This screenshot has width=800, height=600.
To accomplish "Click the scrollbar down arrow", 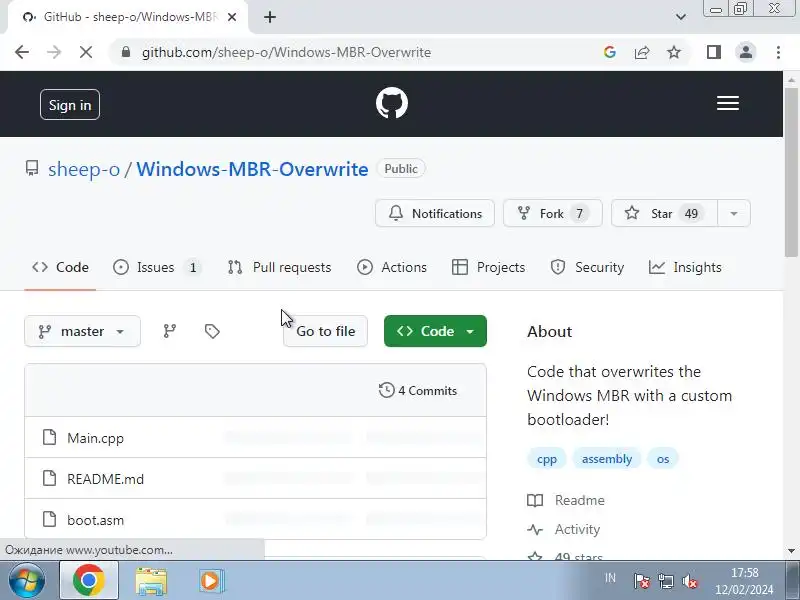I will [791, 551].
